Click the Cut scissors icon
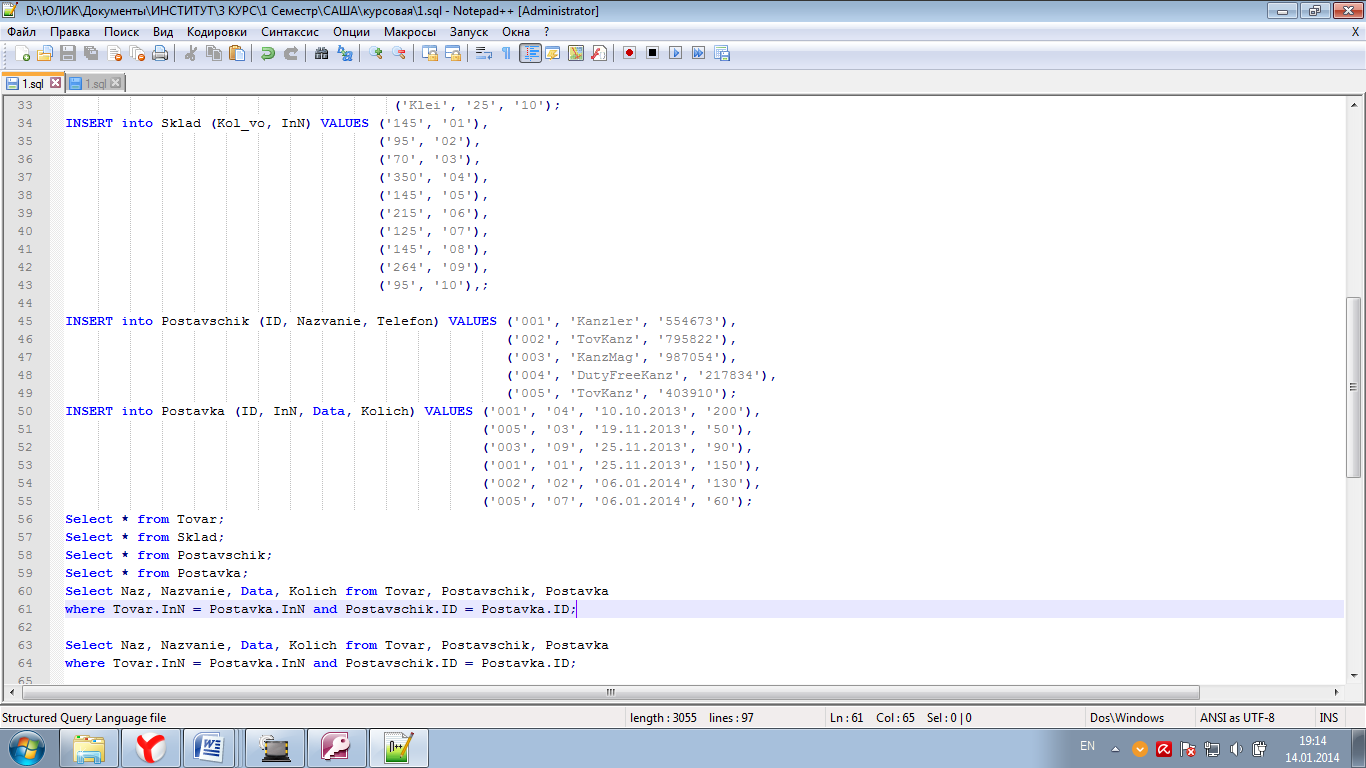This screenshot has width=1366, height=768. point(190,53)
